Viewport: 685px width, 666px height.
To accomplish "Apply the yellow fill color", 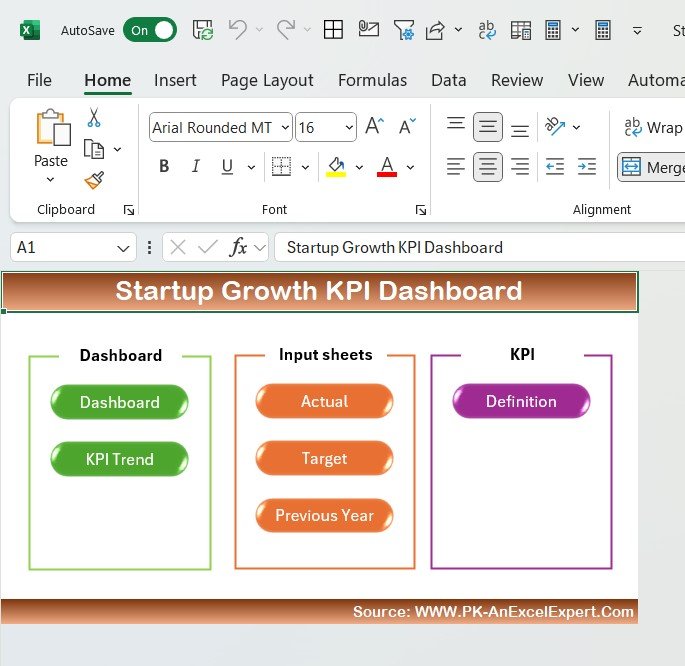I will pyautogui.click(x=336, y=167).
